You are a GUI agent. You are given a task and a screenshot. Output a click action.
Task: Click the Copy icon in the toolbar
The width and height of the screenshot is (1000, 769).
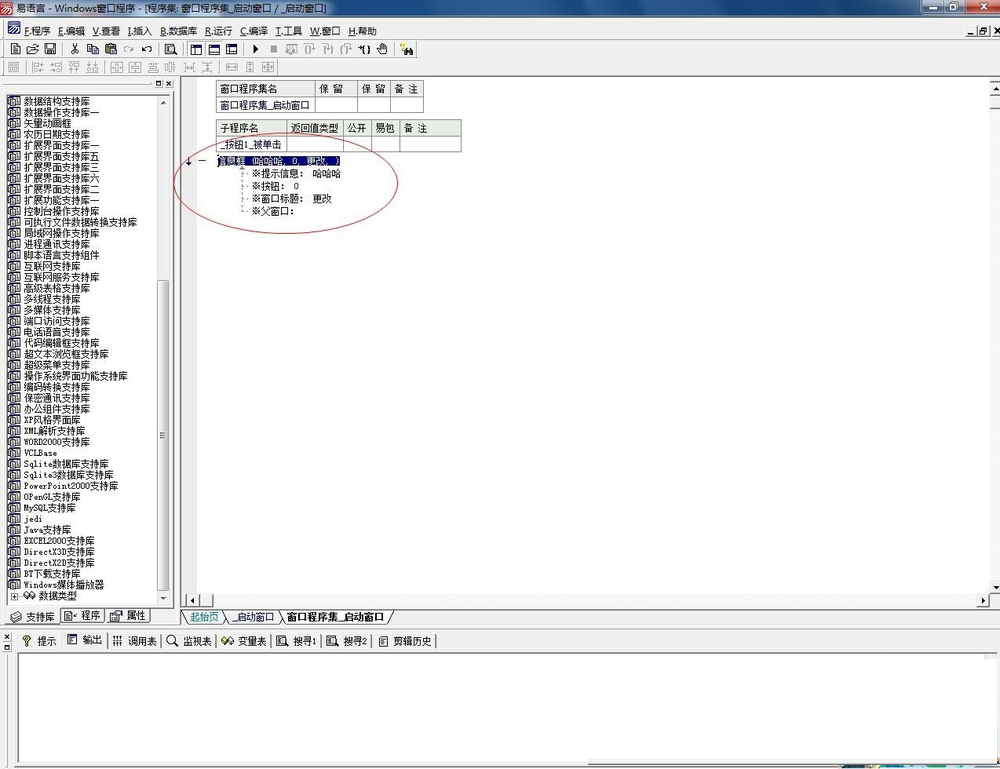(92, 49)
